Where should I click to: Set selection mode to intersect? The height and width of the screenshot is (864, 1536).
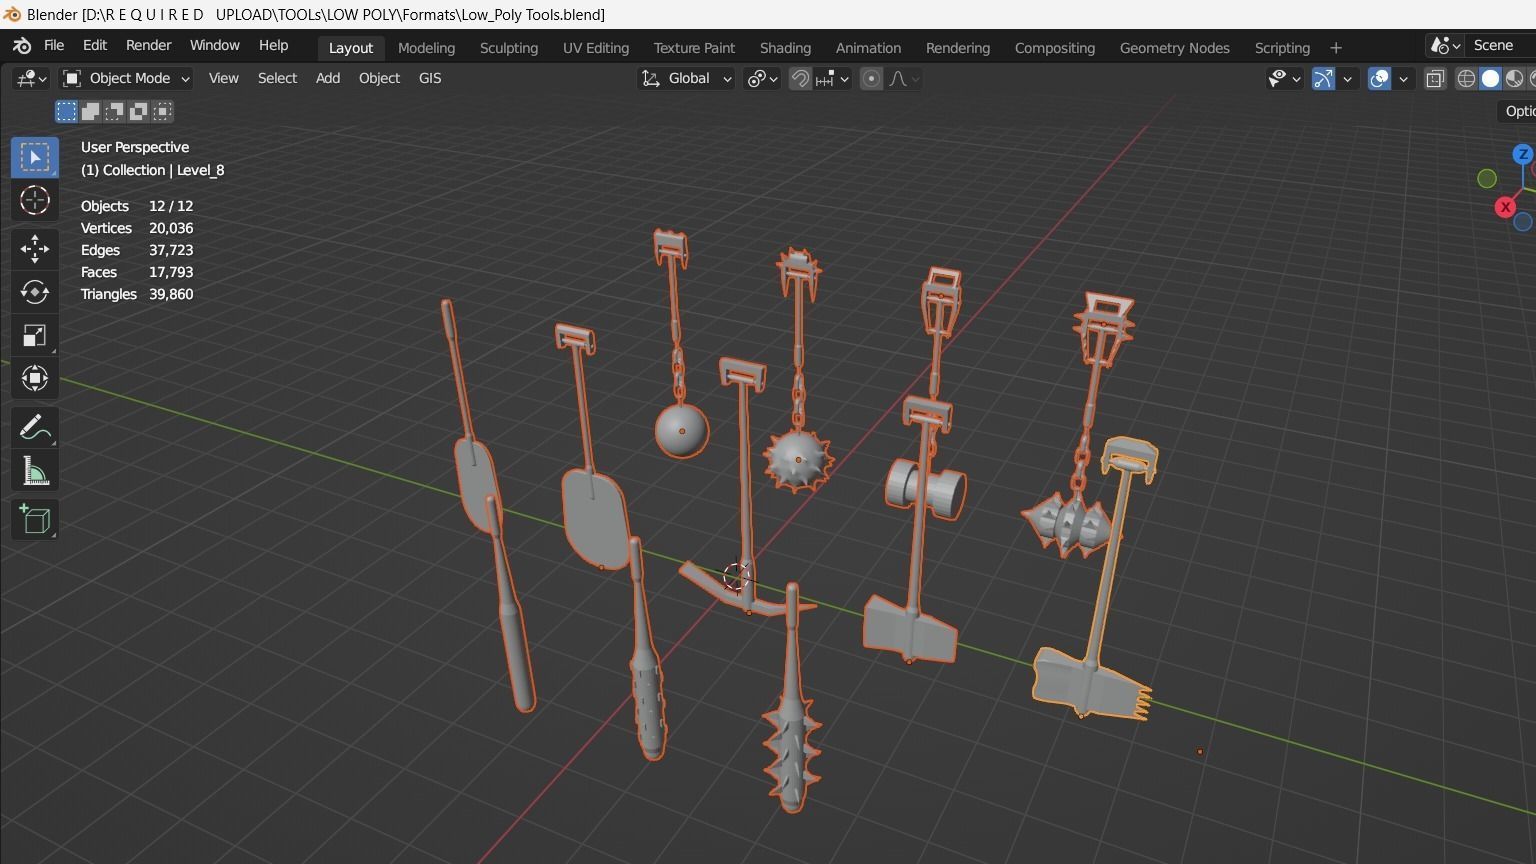pyautogui.click(x=162, y=111)
